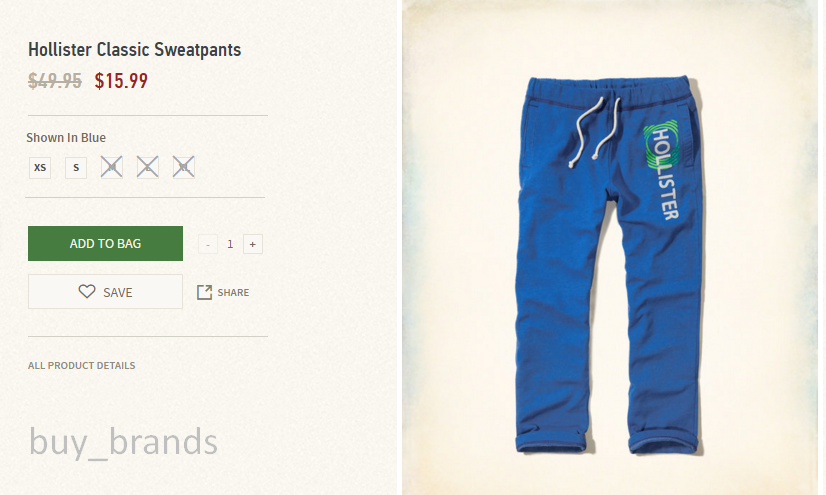Click the Hollister Classic Sweatpants title

click(134, 50)
